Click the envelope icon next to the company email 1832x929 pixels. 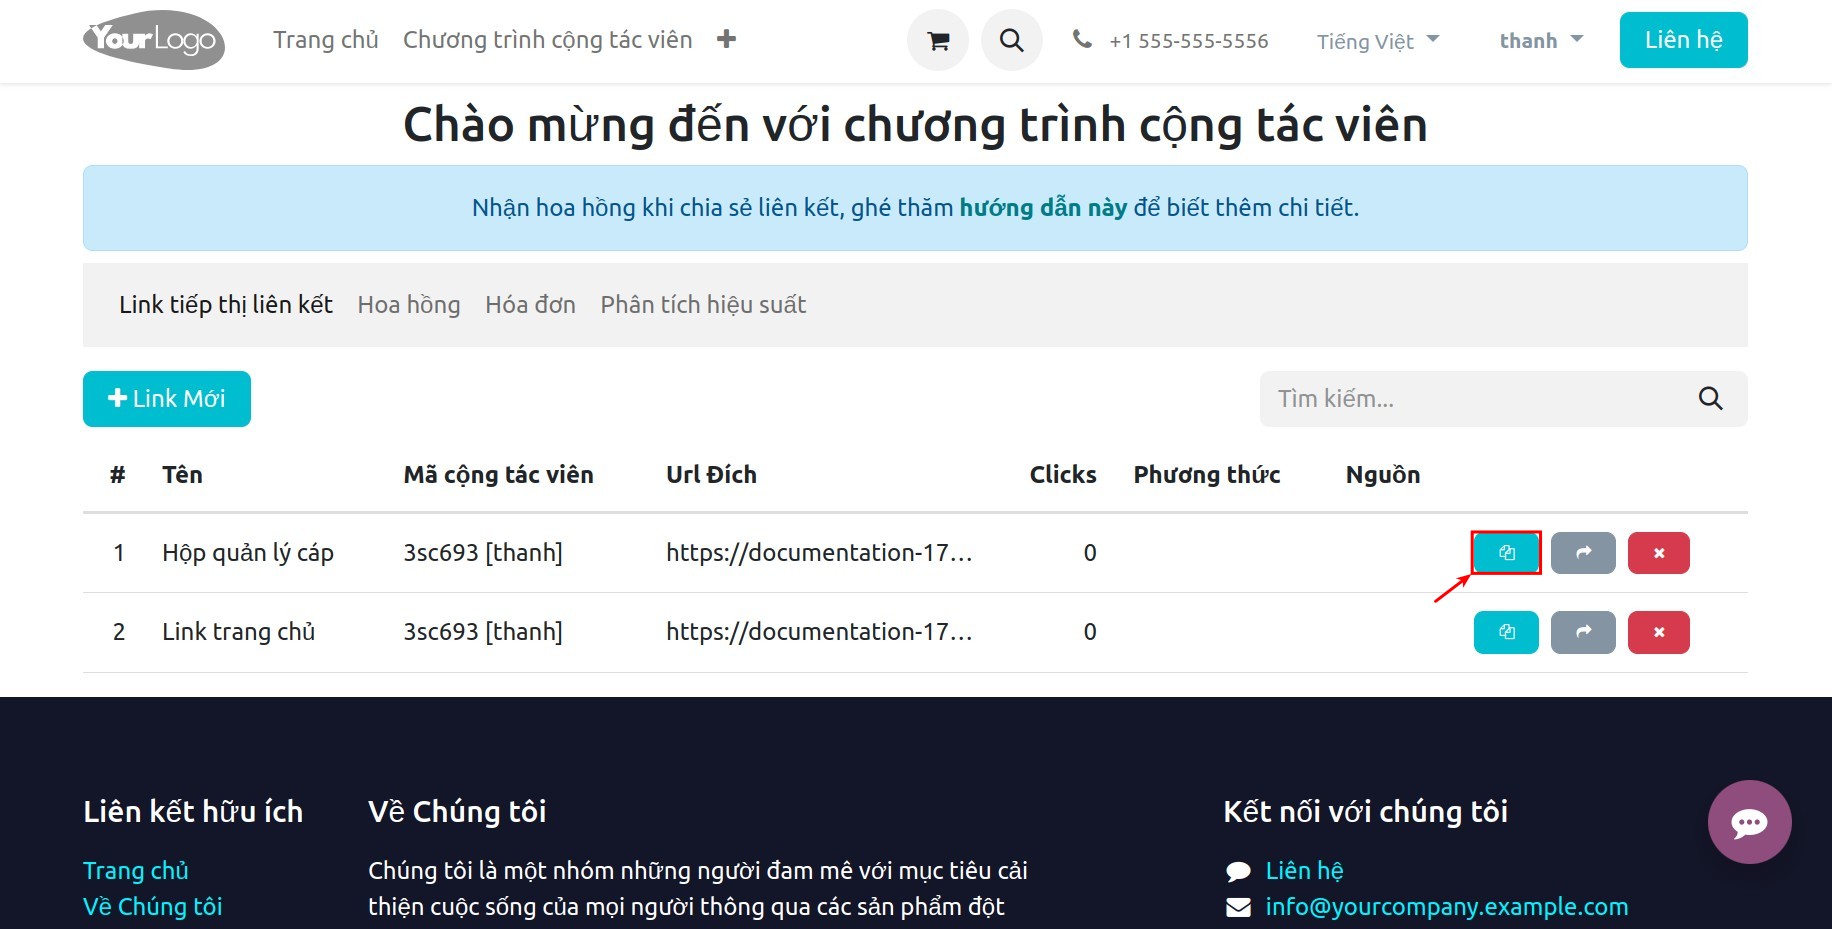1238,907
